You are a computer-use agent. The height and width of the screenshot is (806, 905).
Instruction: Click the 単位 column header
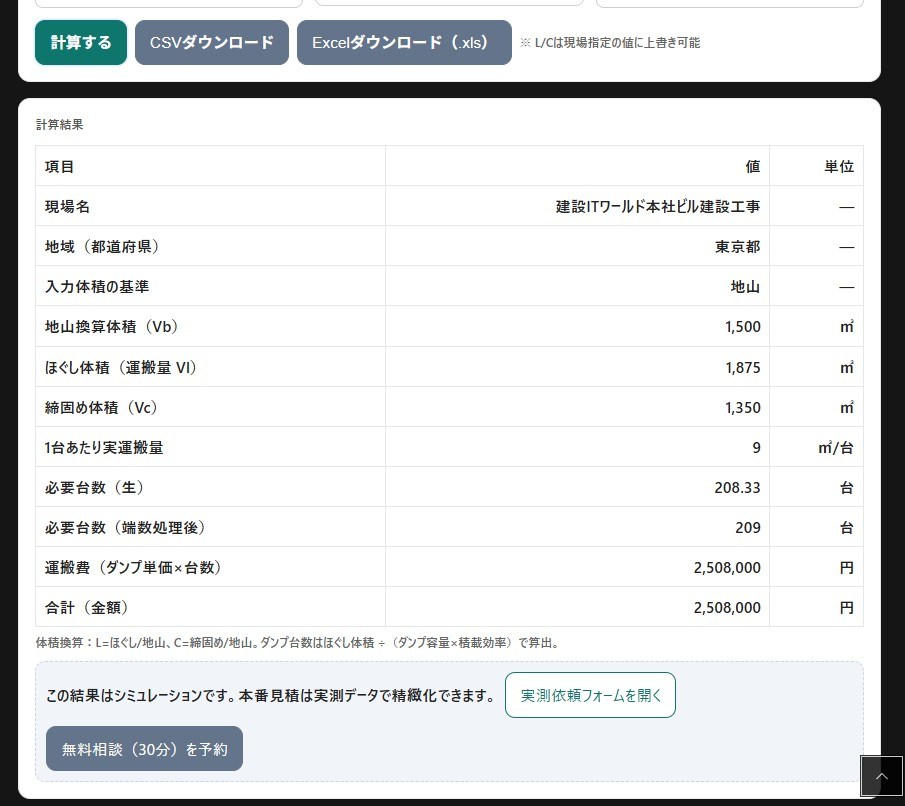tap(838, 166)
